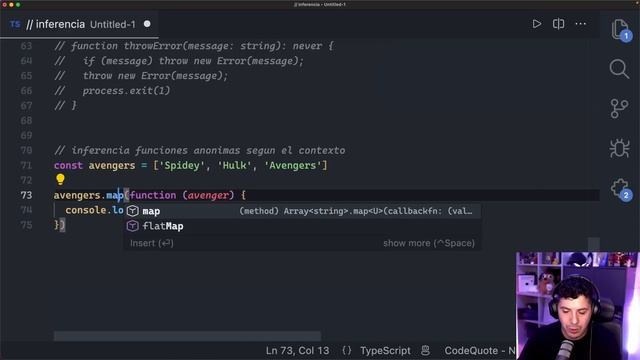Open the Extensions icon with badge 2

pos(620,189)
